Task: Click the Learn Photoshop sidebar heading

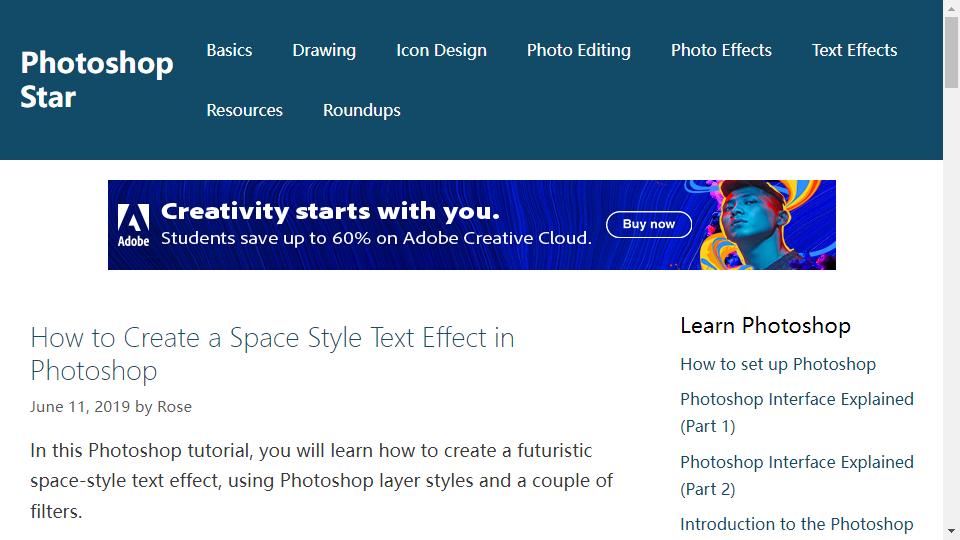Action: (x=765, y=326)
